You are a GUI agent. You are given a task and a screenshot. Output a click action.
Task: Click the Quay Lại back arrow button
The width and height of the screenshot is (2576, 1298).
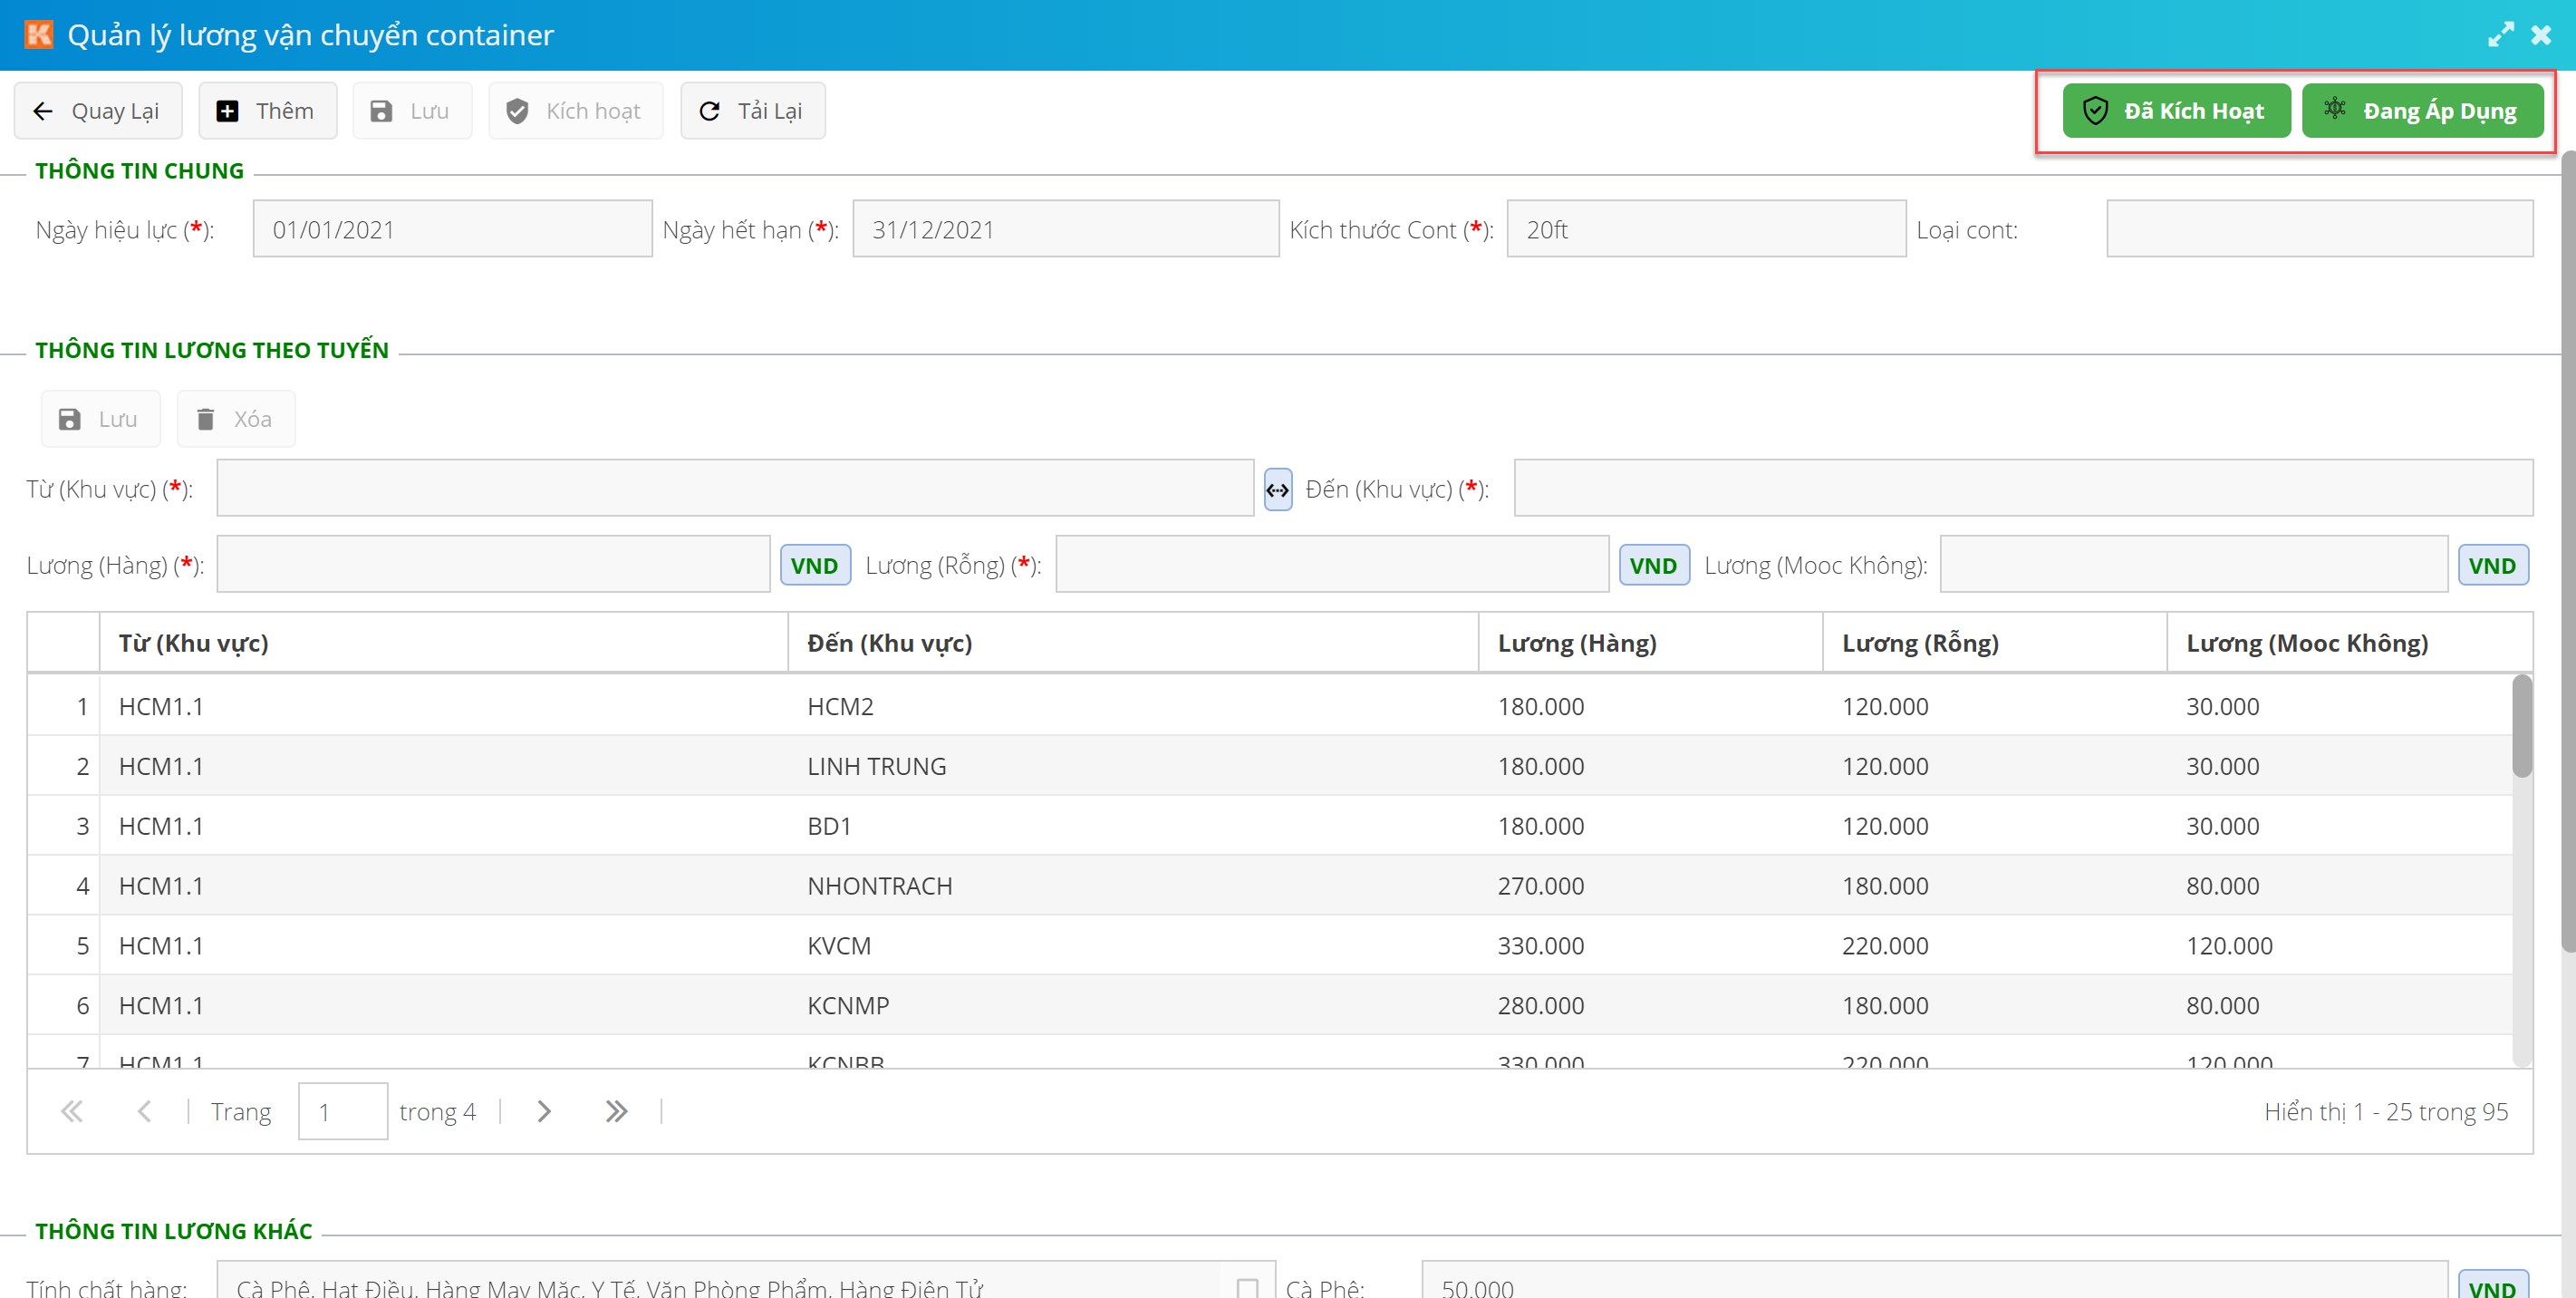click(97, 111)
